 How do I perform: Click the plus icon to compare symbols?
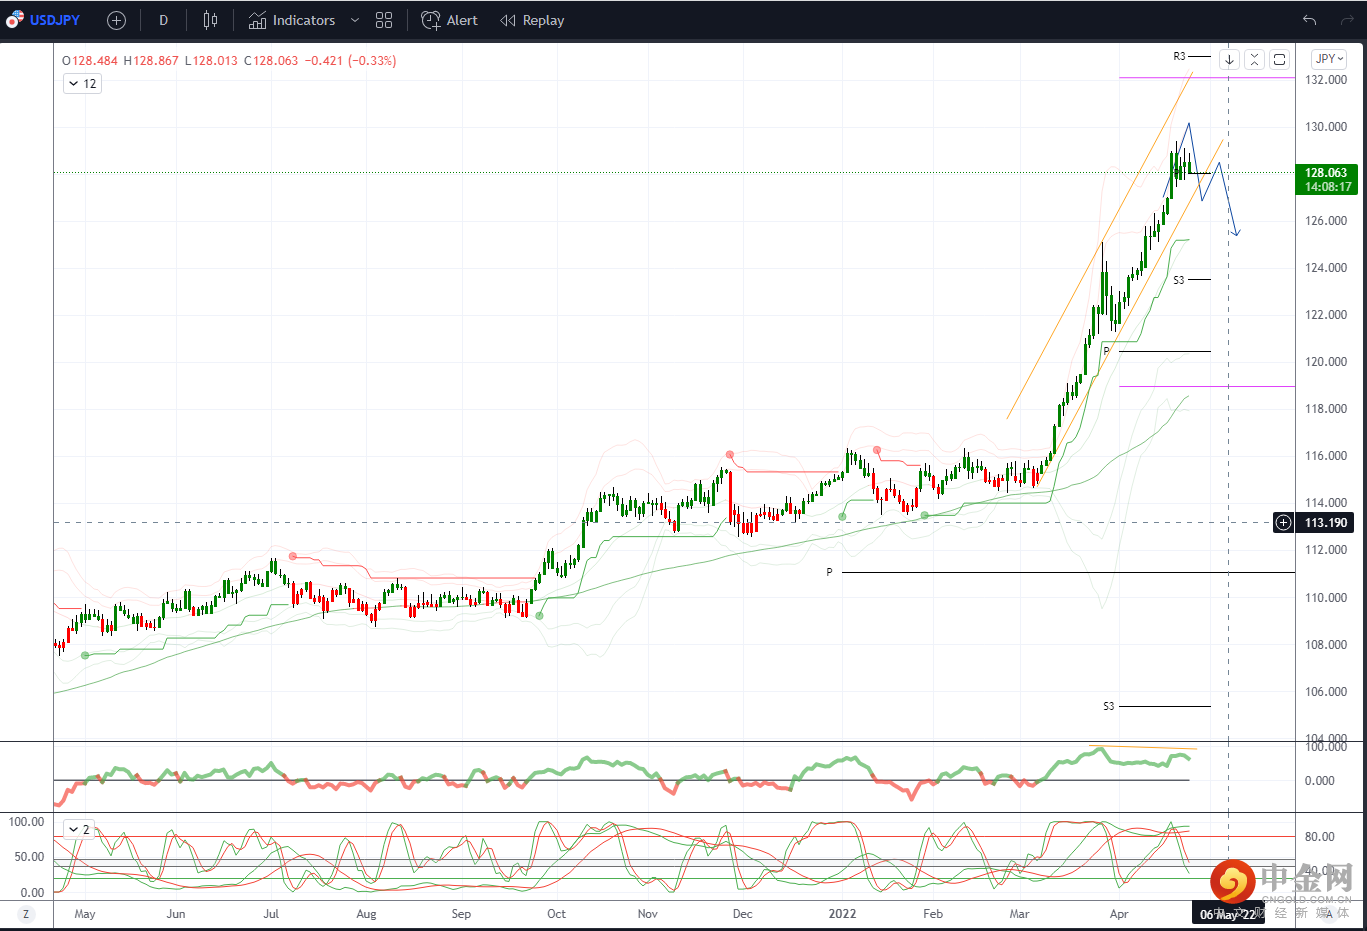pyautogui.click(x=116, y=20)
